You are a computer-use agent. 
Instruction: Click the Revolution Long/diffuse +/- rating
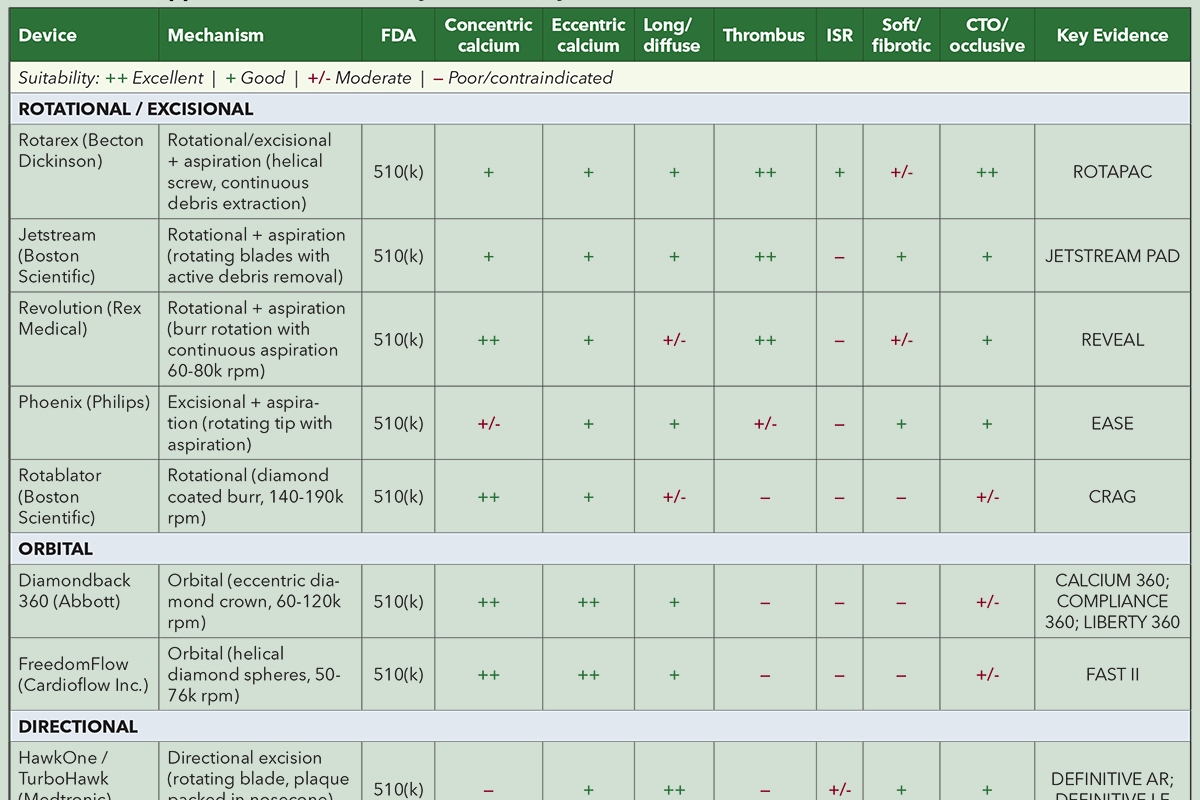(x=674, y=340)
